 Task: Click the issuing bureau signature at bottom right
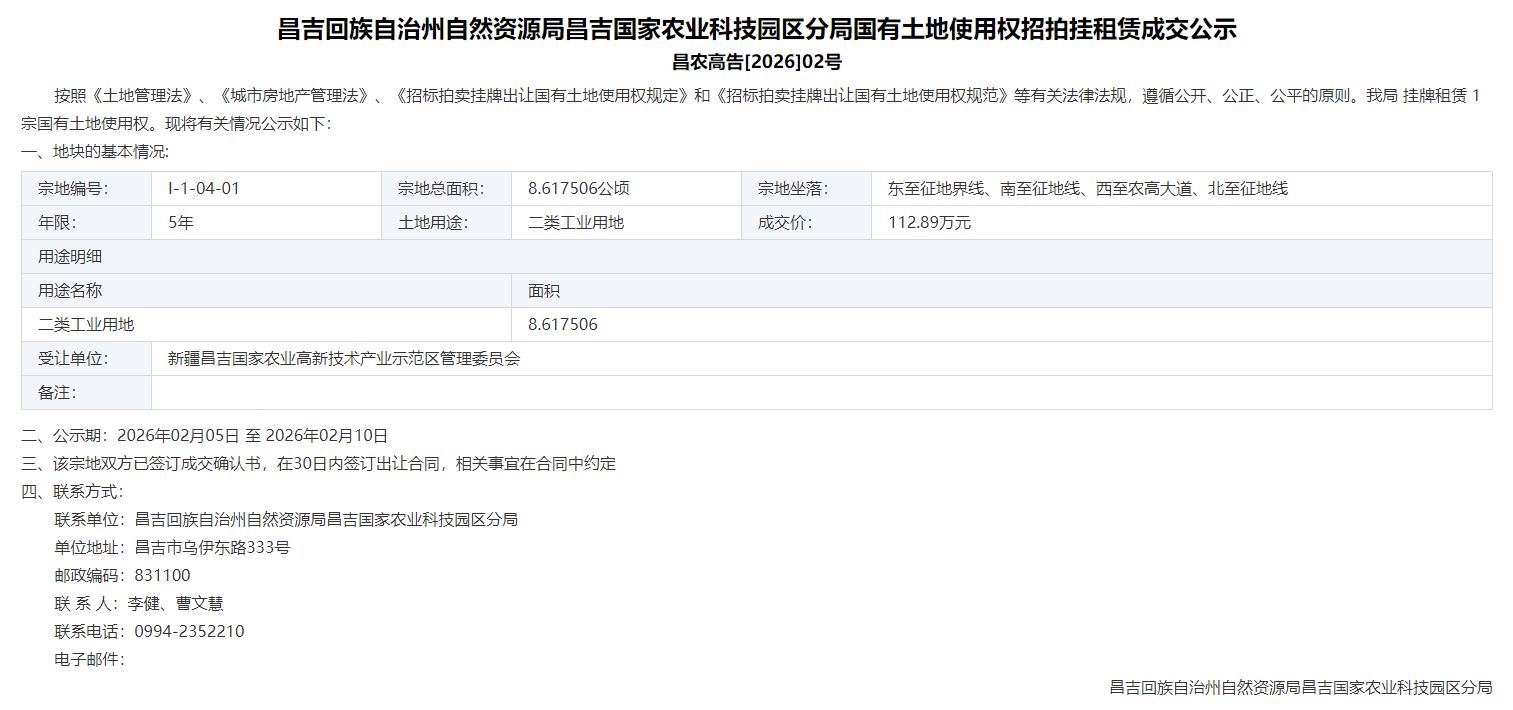pyautogui.click(x=1300, y=687)
